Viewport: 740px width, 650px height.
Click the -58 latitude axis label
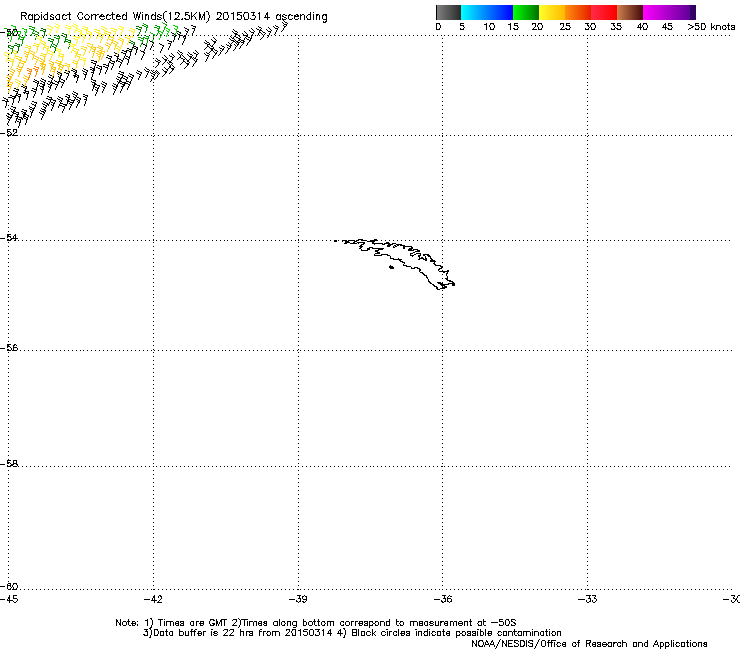point(9,464)
